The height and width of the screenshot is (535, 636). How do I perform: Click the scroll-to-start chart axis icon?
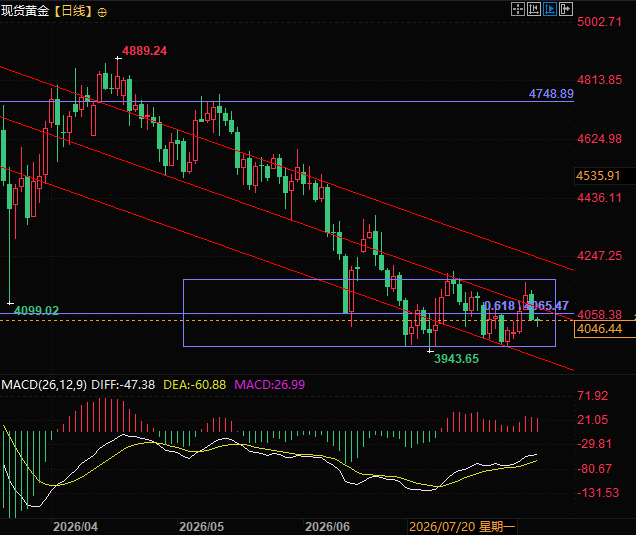[x=534, y=9]
